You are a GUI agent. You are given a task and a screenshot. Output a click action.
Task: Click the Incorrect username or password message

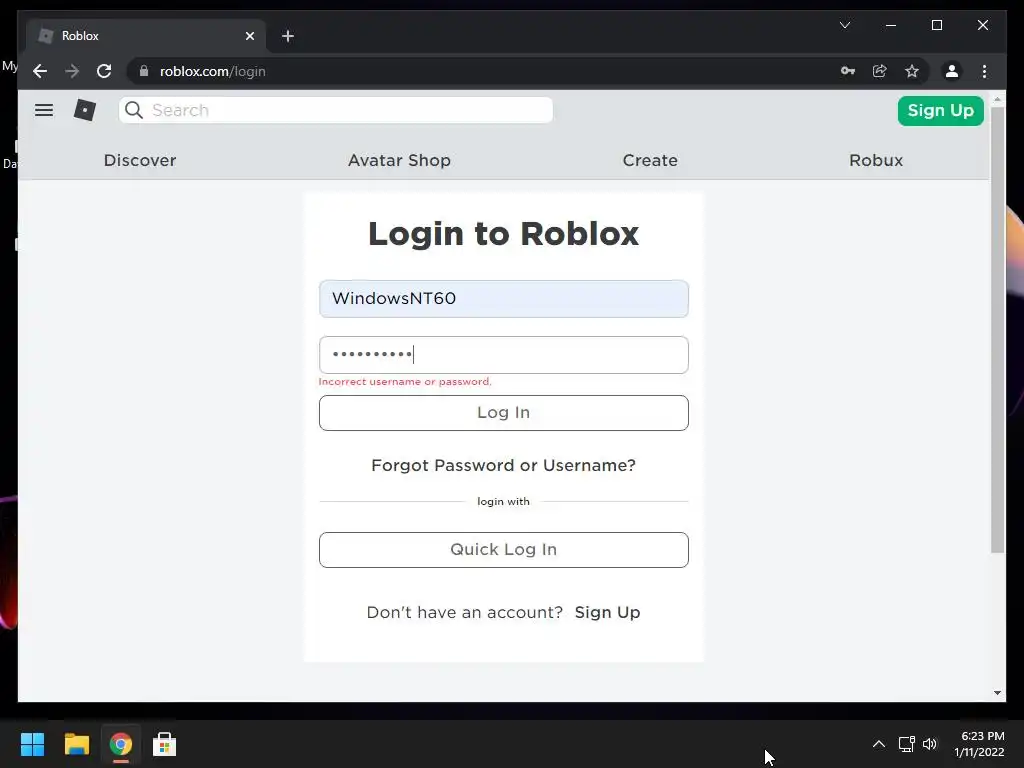pyautogui.click(x=405, y=381)
